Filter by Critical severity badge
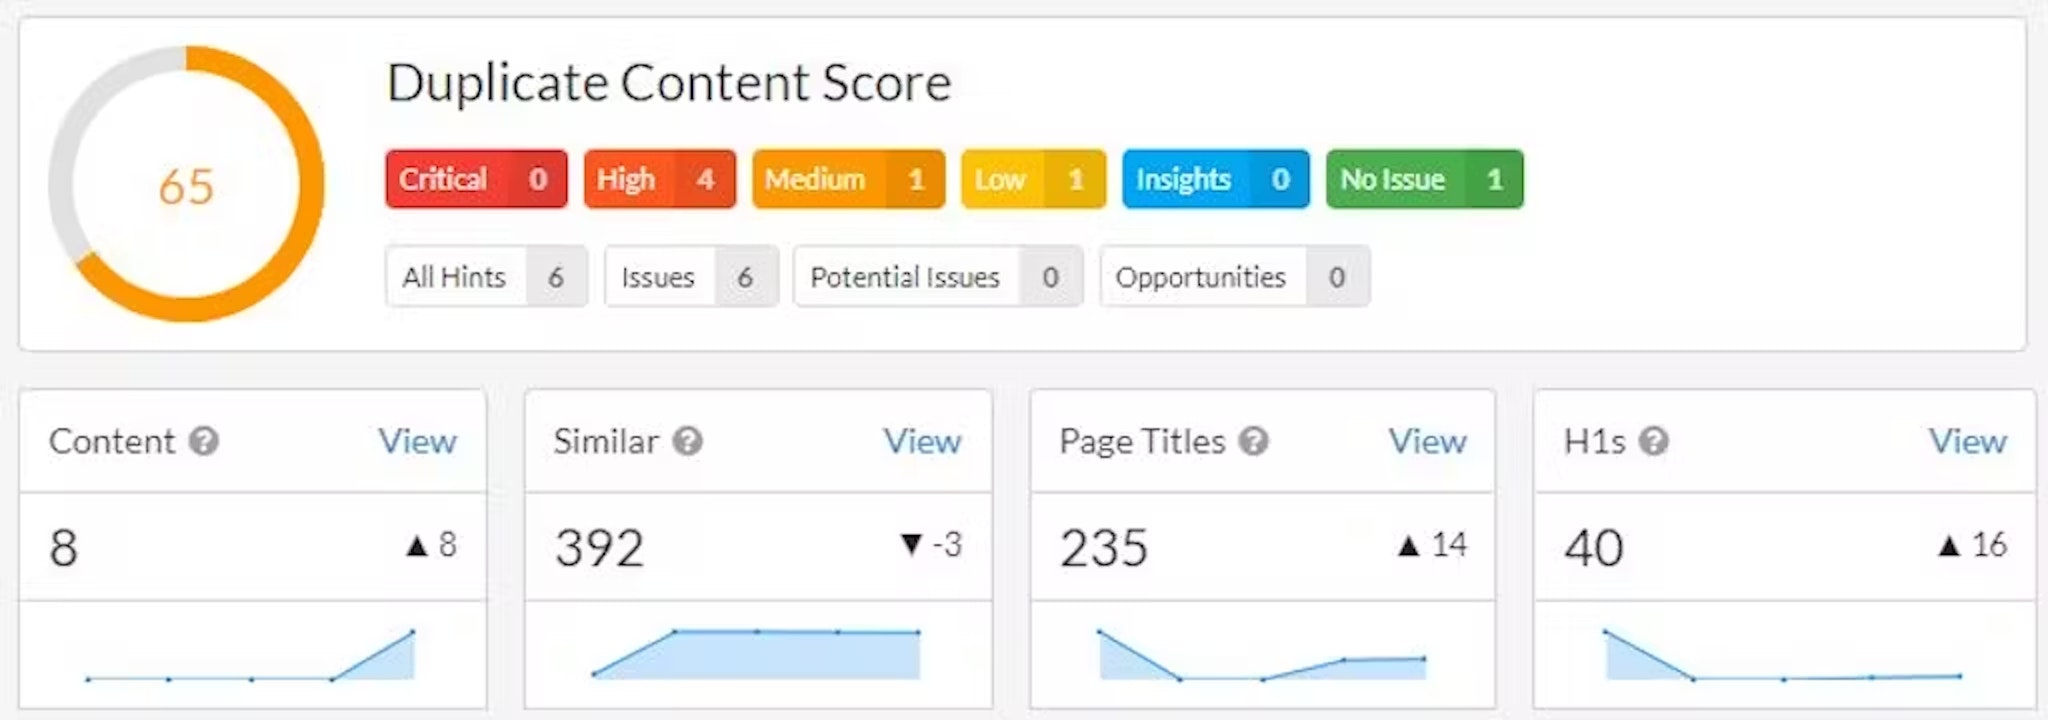 476,179
